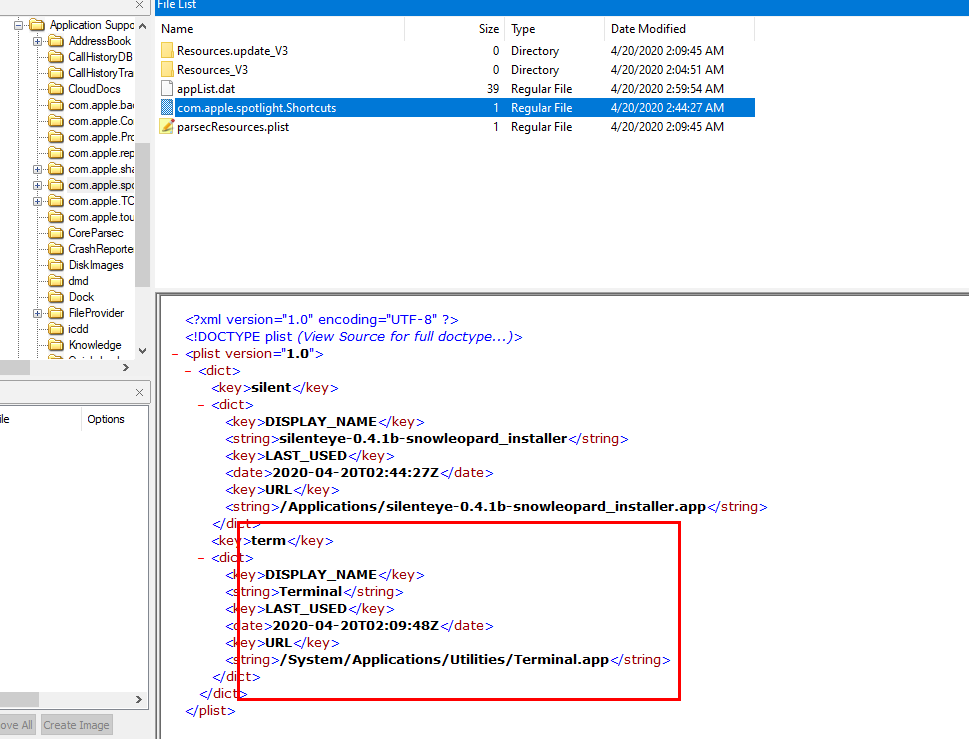Viewport: 969px width, 739px height.
Task: Select the com.apple.spotlight.Shortcuts file row
Action: (256, 108)
